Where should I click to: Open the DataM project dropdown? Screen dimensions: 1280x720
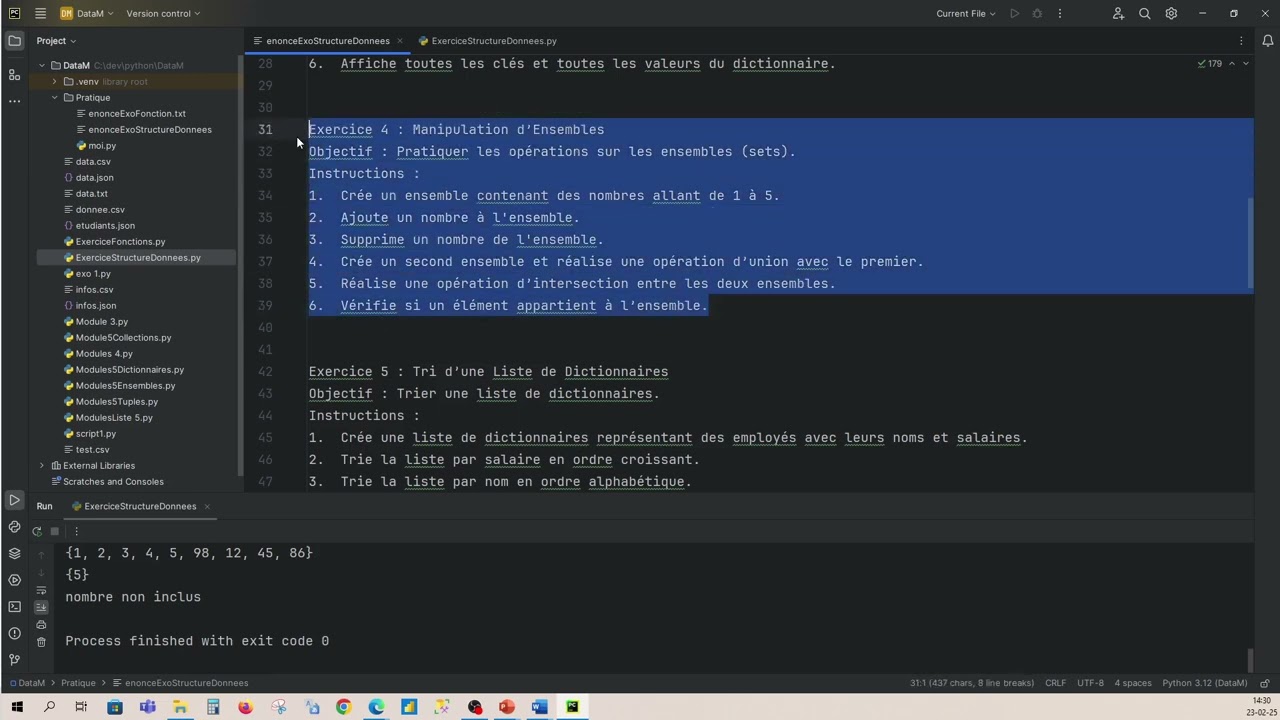click(x=86, y=13)
